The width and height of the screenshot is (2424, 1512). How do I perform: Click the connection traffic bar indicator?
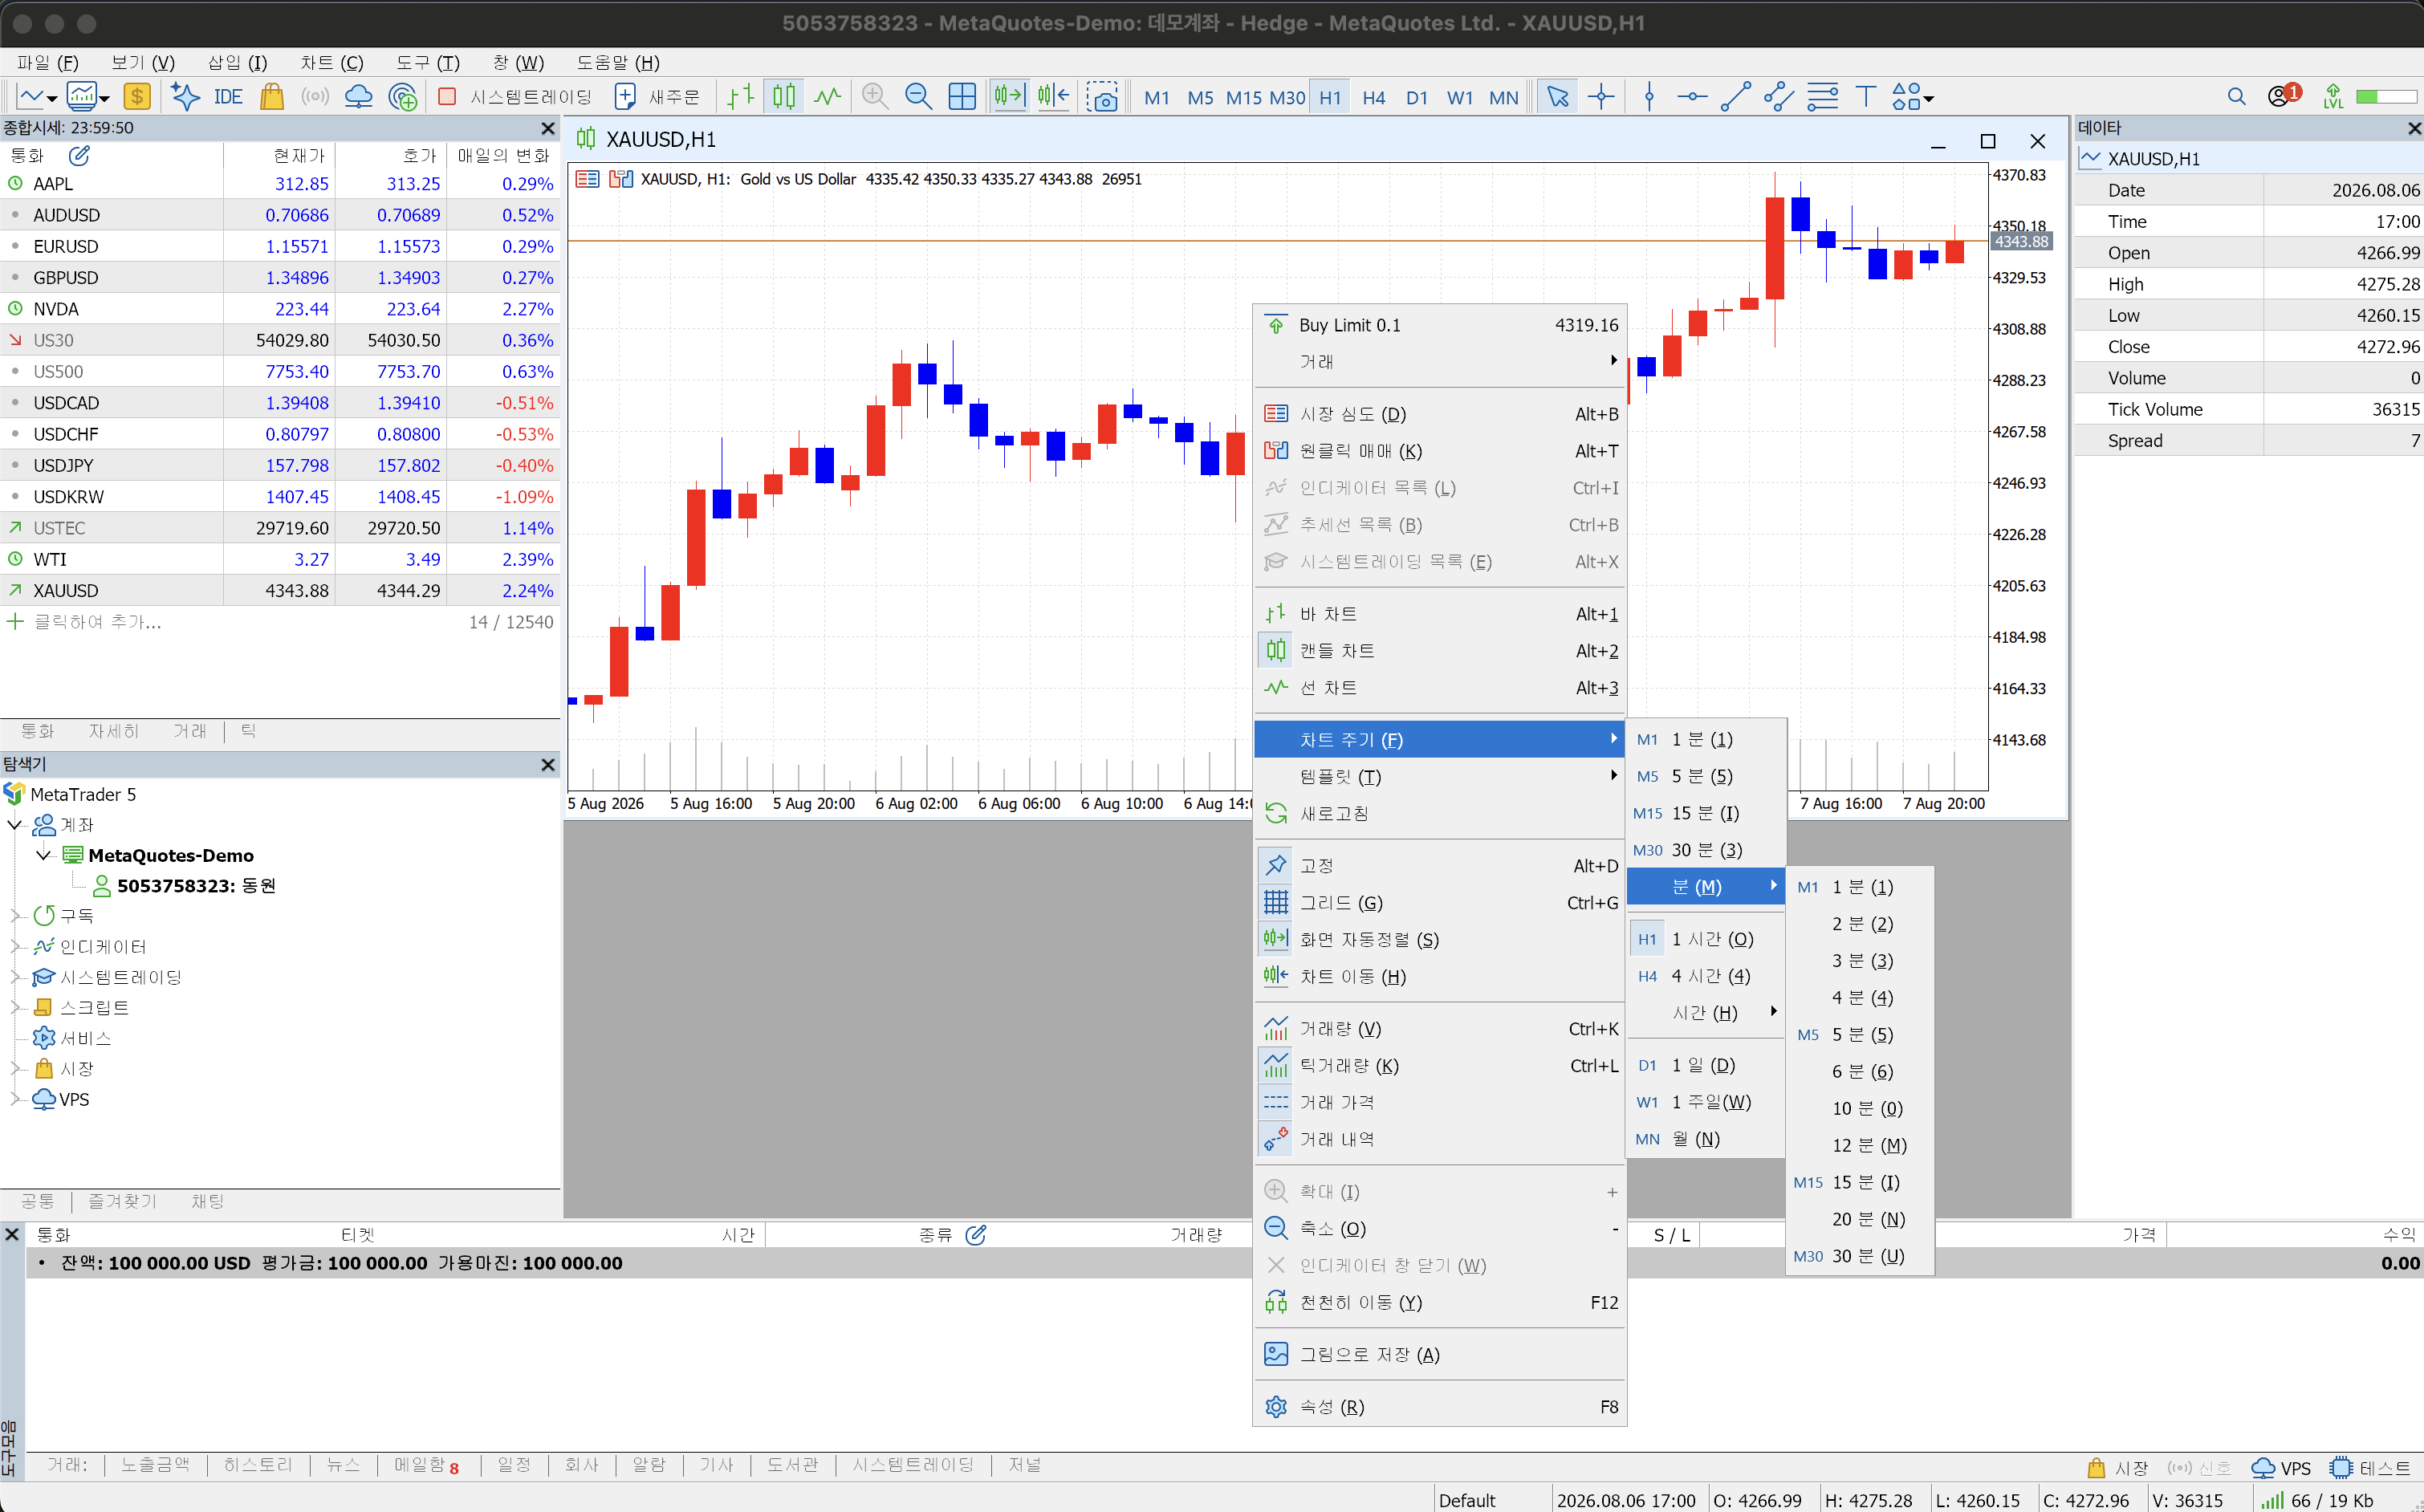point(2386,97)
